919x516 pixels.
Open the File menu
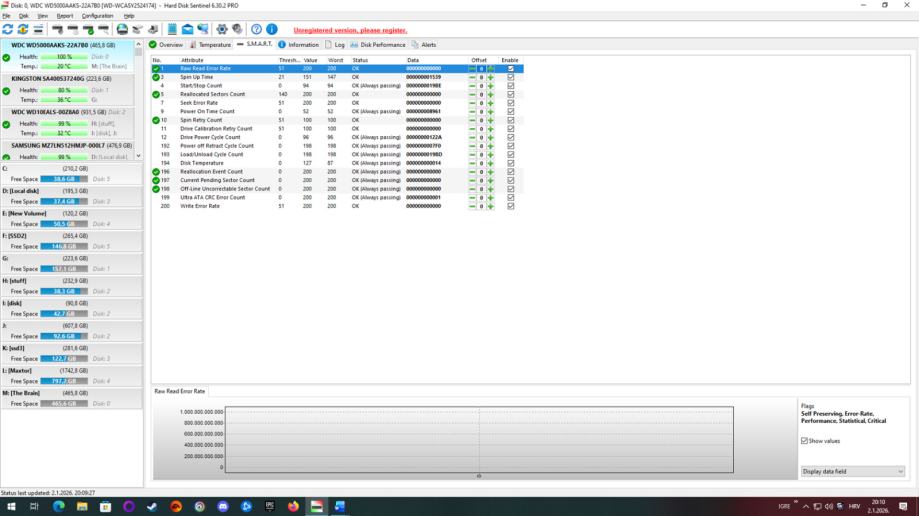tap(6, 16)
